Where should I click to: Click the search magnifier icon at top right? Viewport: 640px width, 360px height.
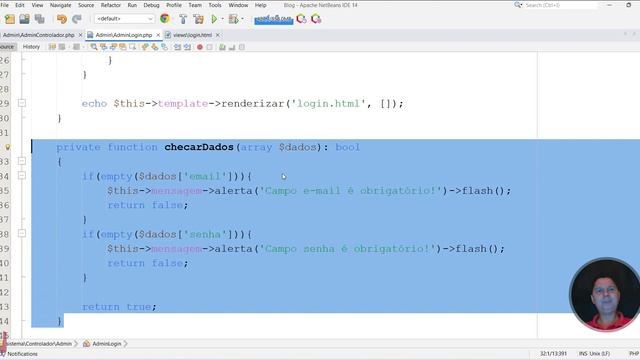pyautogui.click(x=518, y=5)
